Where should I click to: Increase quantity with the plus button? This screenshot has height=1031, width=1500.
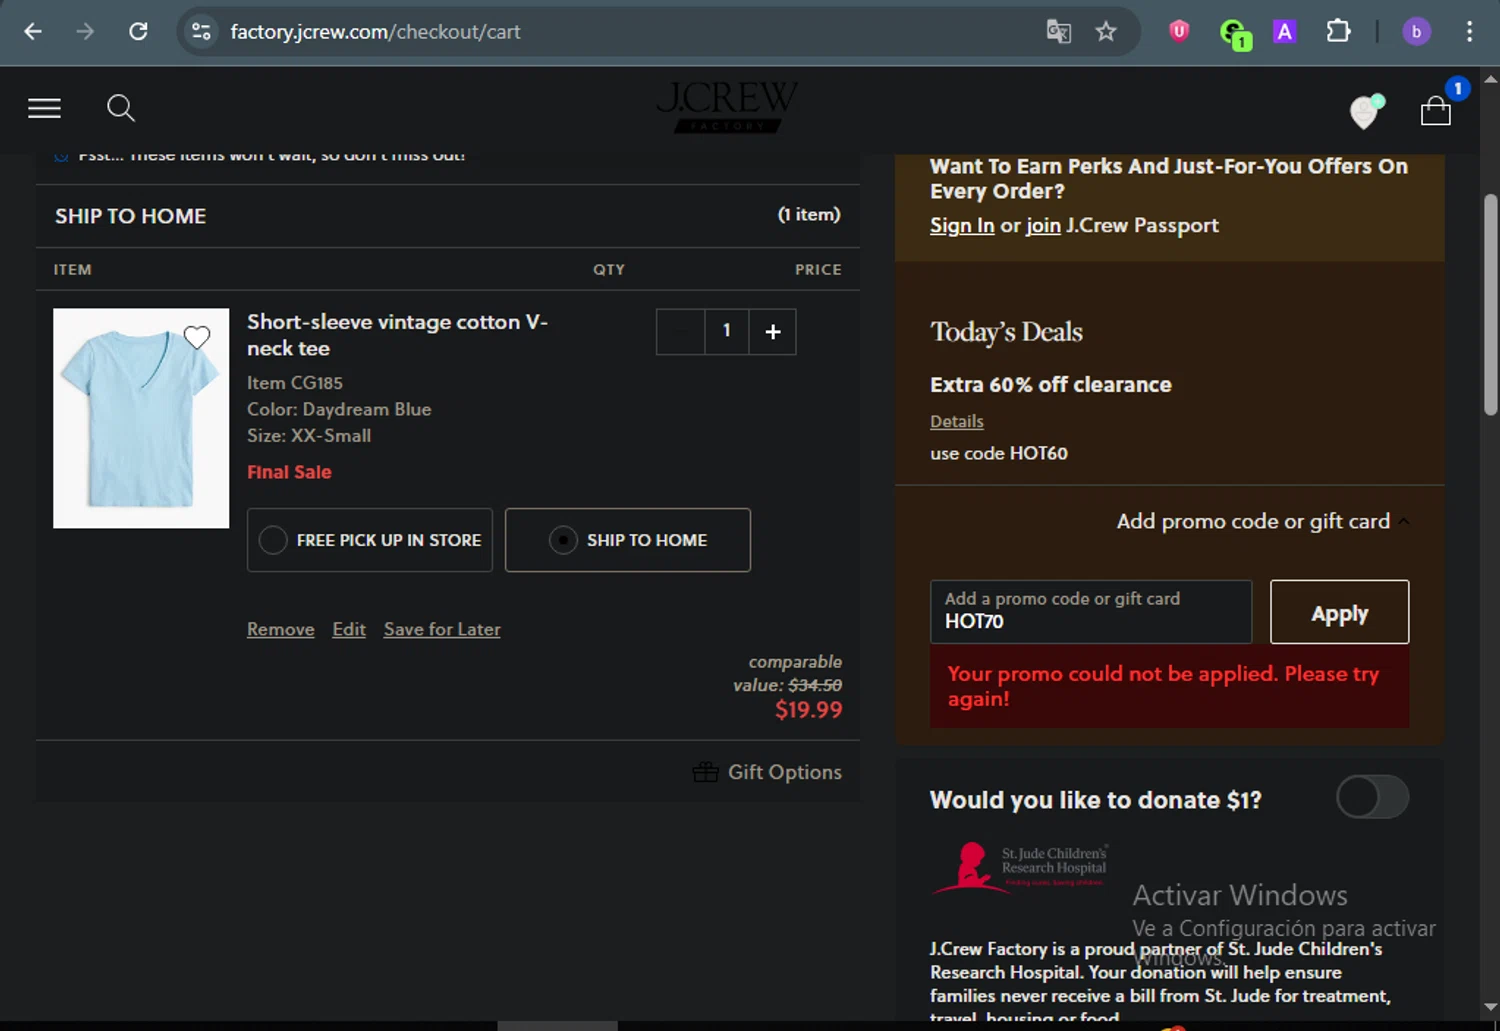773,332
